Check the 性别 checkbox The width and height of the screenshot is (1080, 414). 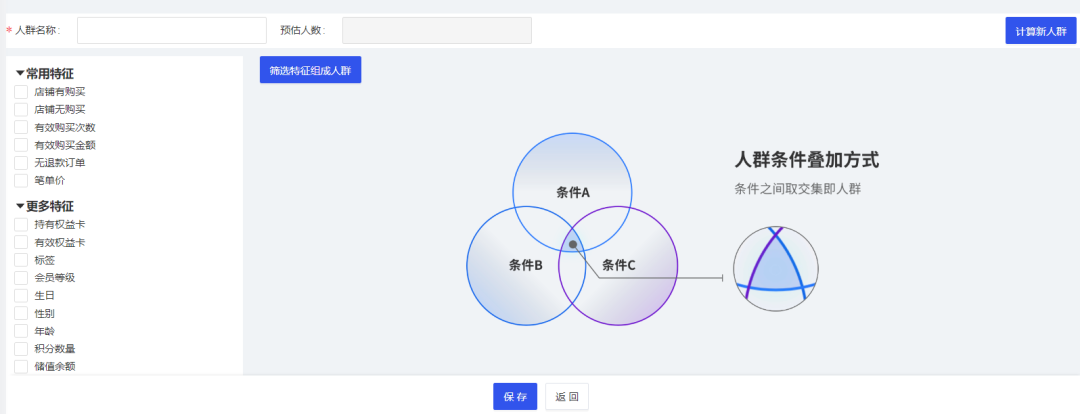21,313
